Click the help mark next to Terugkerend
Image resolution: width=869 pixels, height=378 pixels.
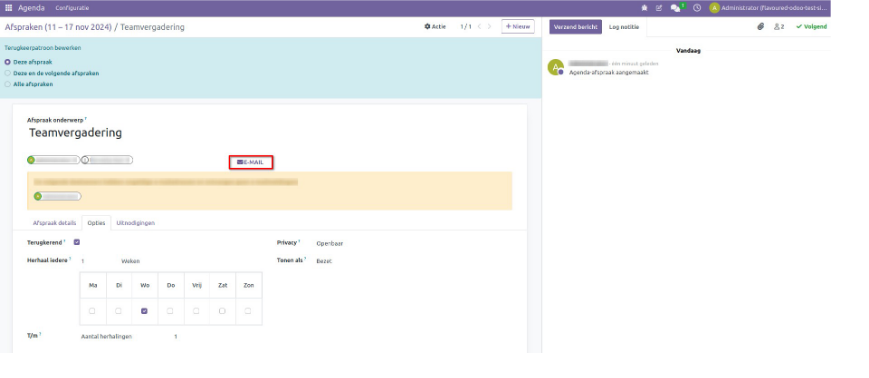tap(64, 241)
